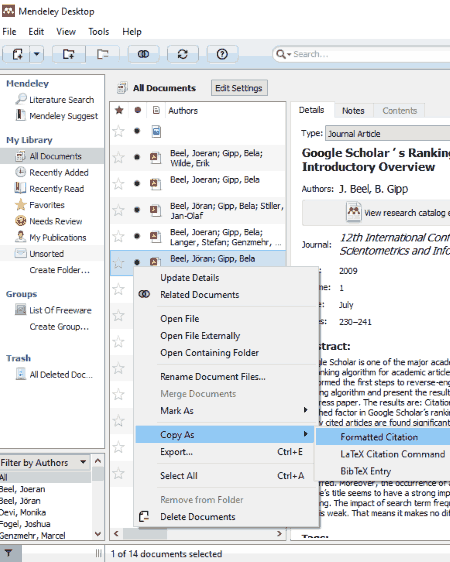
Task: Expand the Copy As submenu
Action: pyautogui.click(x=225, y=435)
